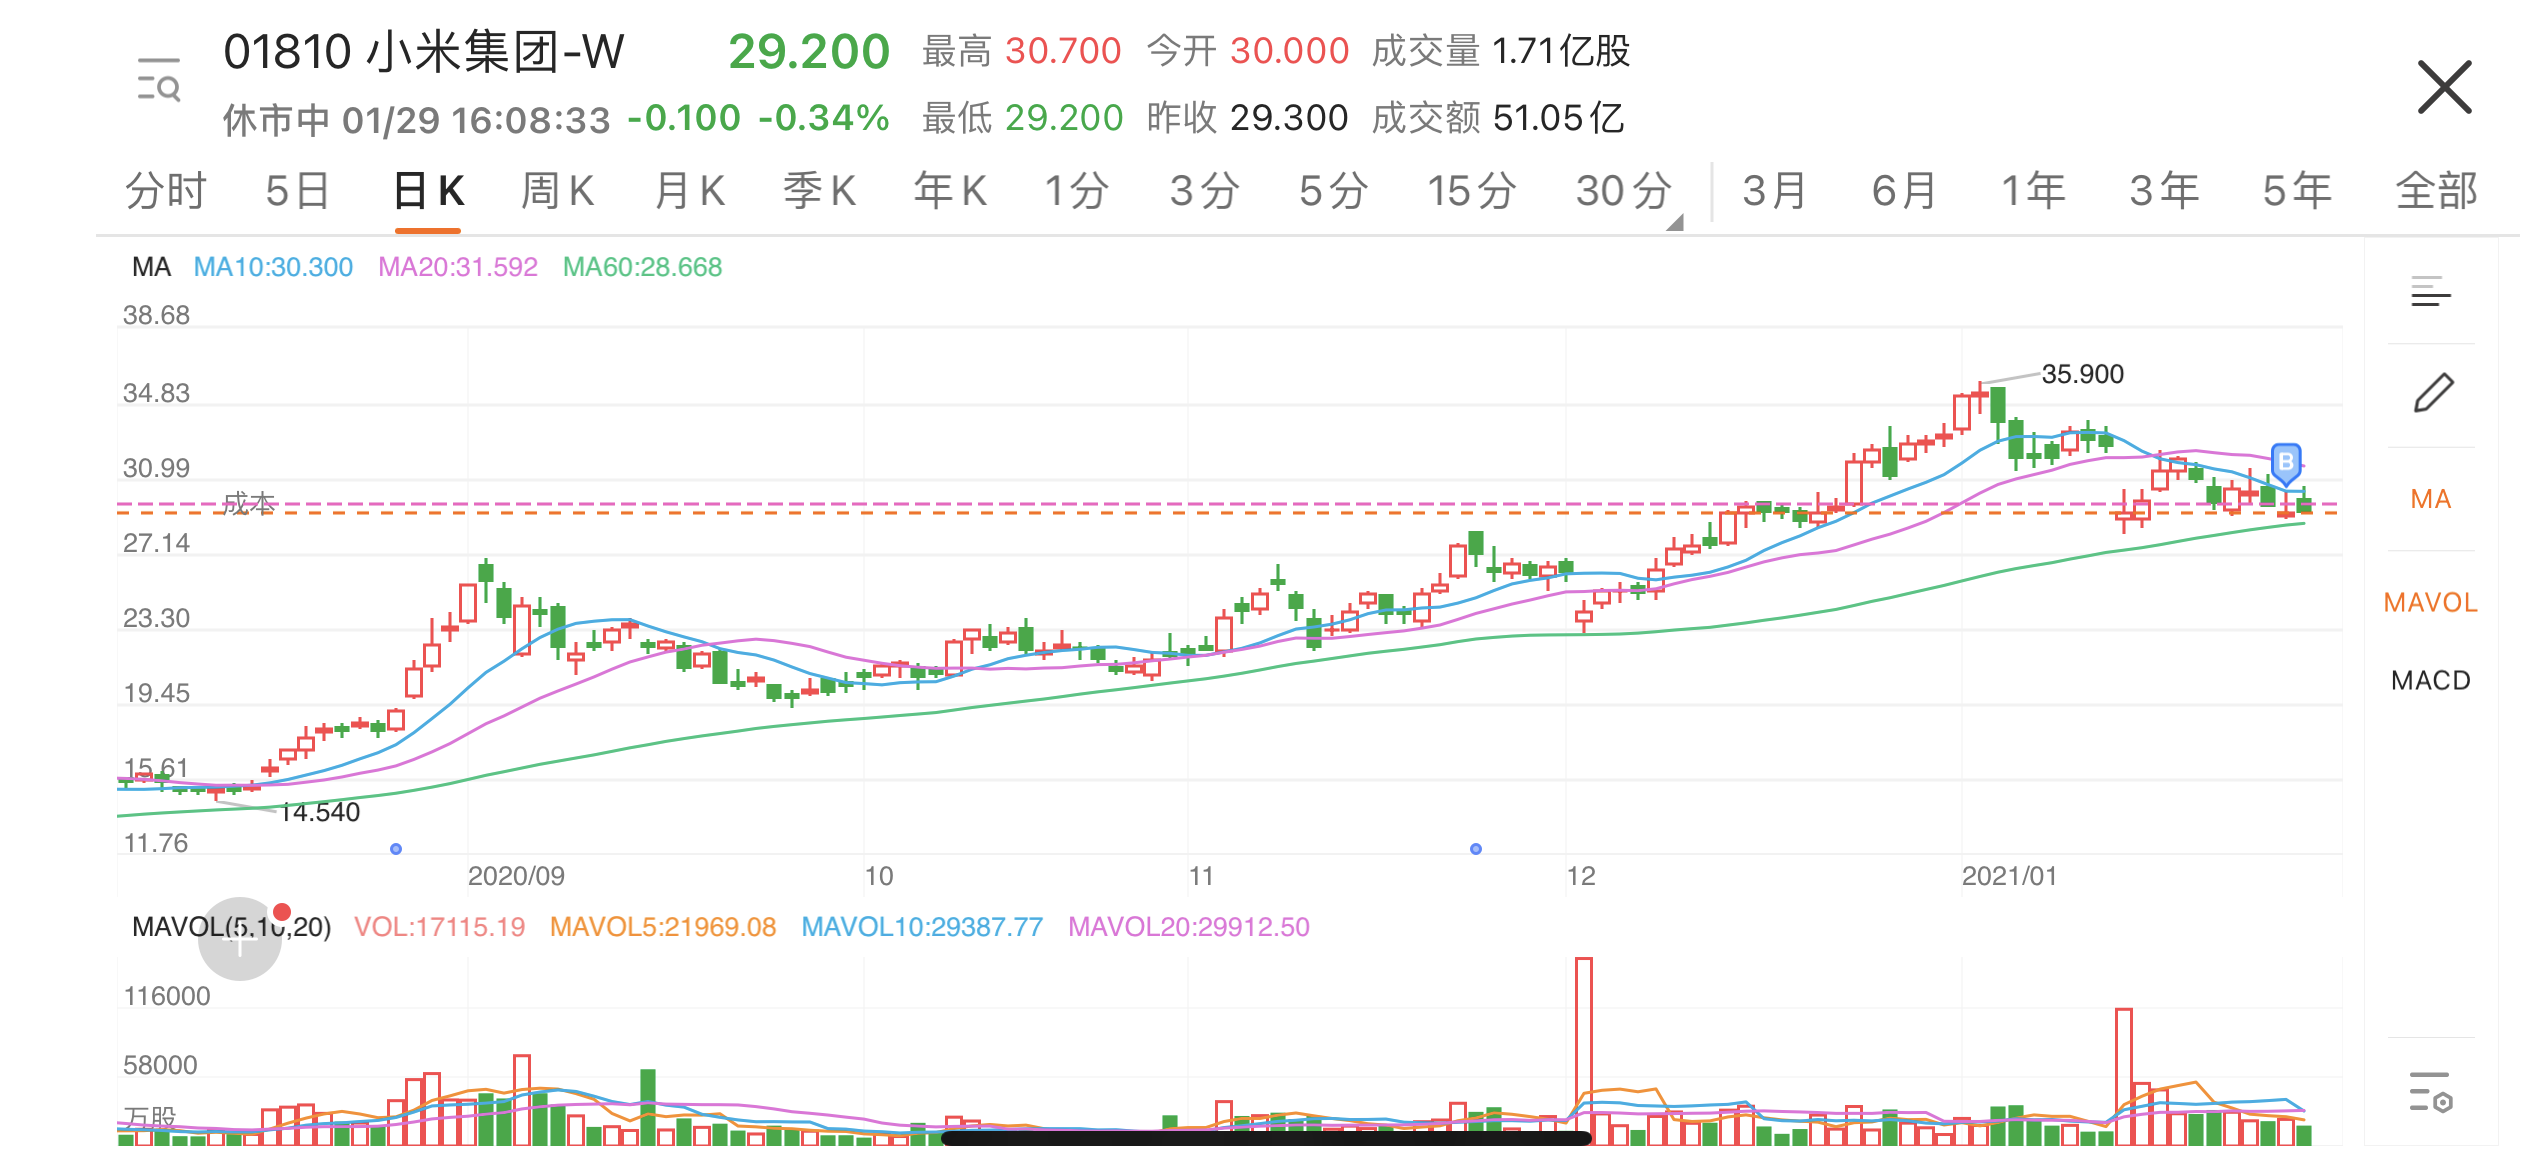
Task: Tap the gray plus floating button
Action: 240,938
